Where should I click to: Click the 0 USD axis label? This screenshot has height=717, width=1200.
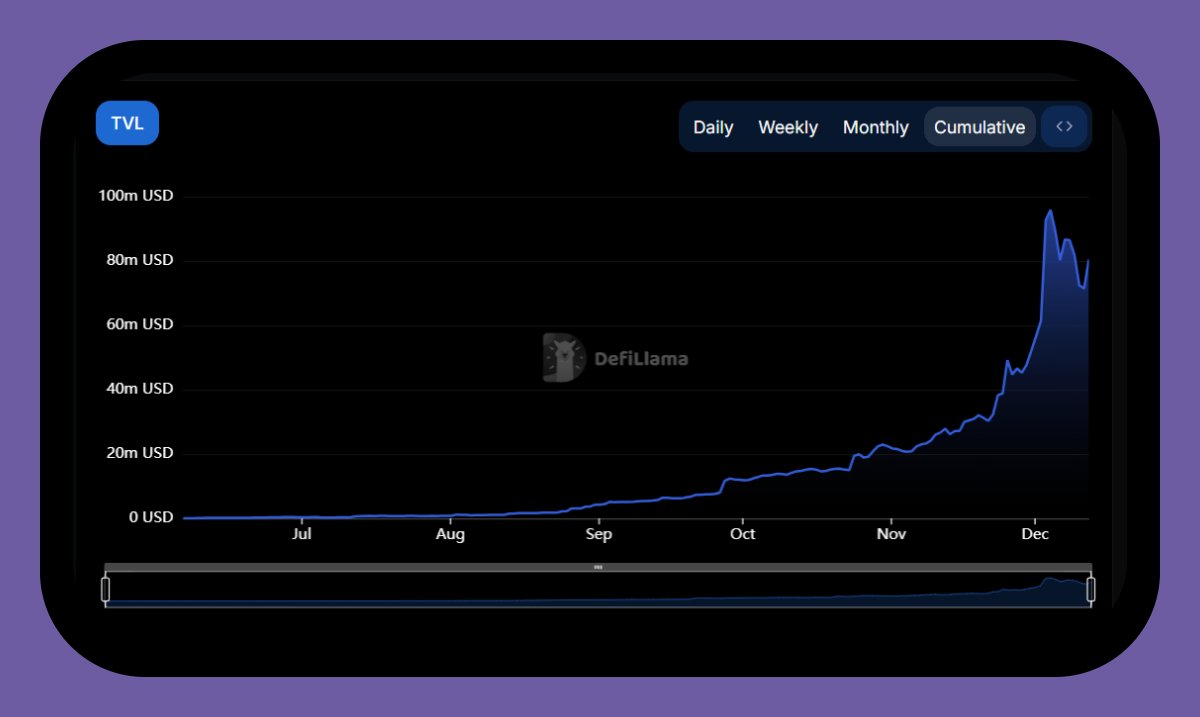[151, 517]
